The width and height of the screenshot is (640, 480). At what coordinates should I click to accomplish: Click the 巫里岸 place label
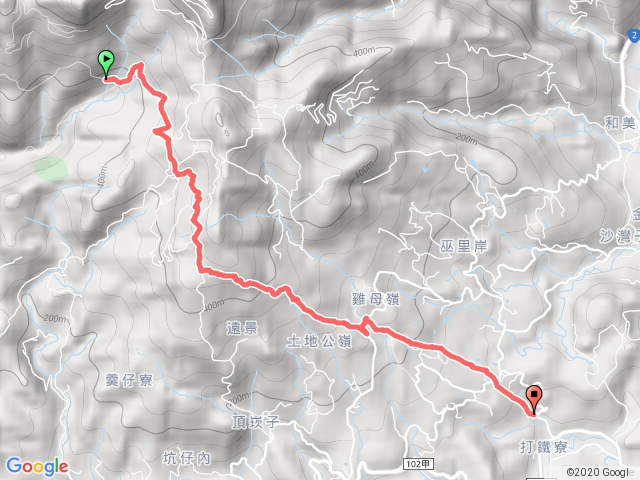pos(464,246)
